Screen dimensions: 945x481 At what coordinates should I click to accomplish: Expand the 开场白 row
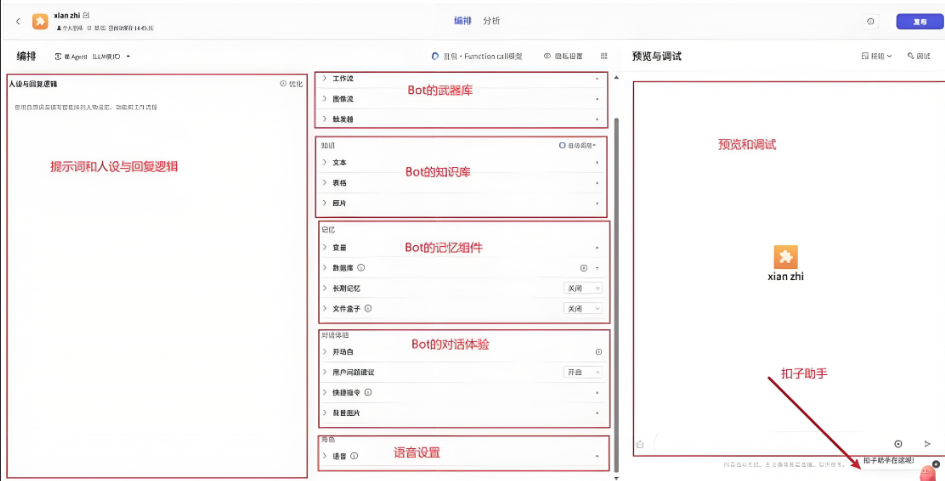coord(324,351)
